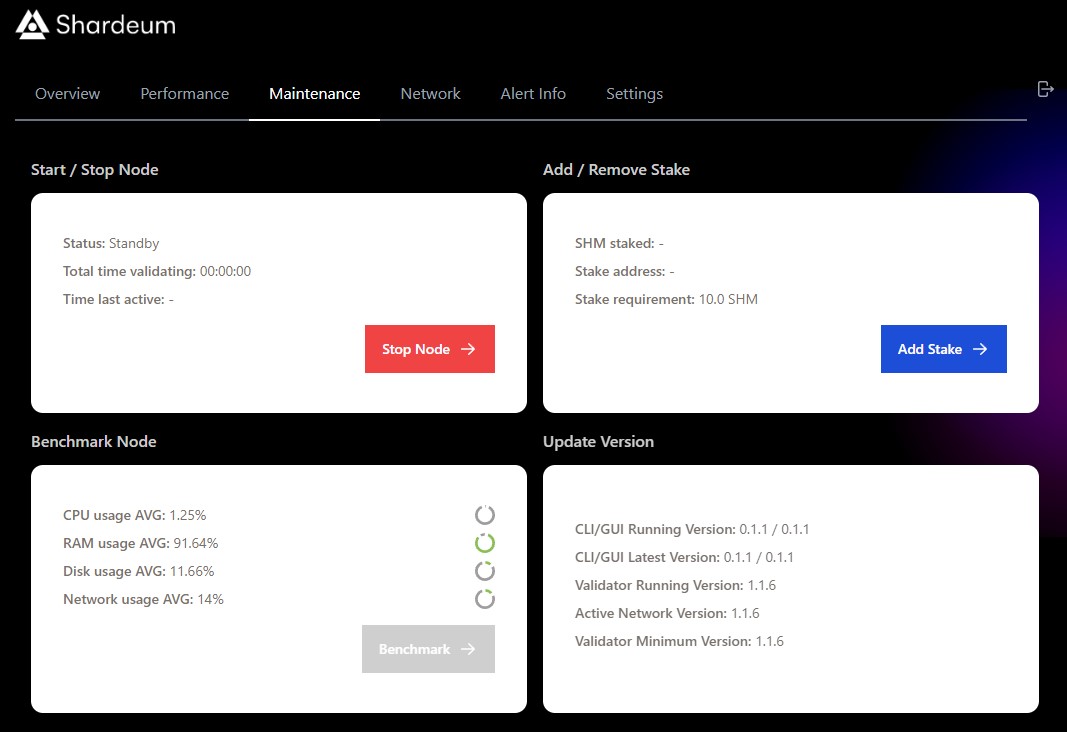1067x732 pixels.
Task: Click the Status: Standby text
Action: [111, 244]
